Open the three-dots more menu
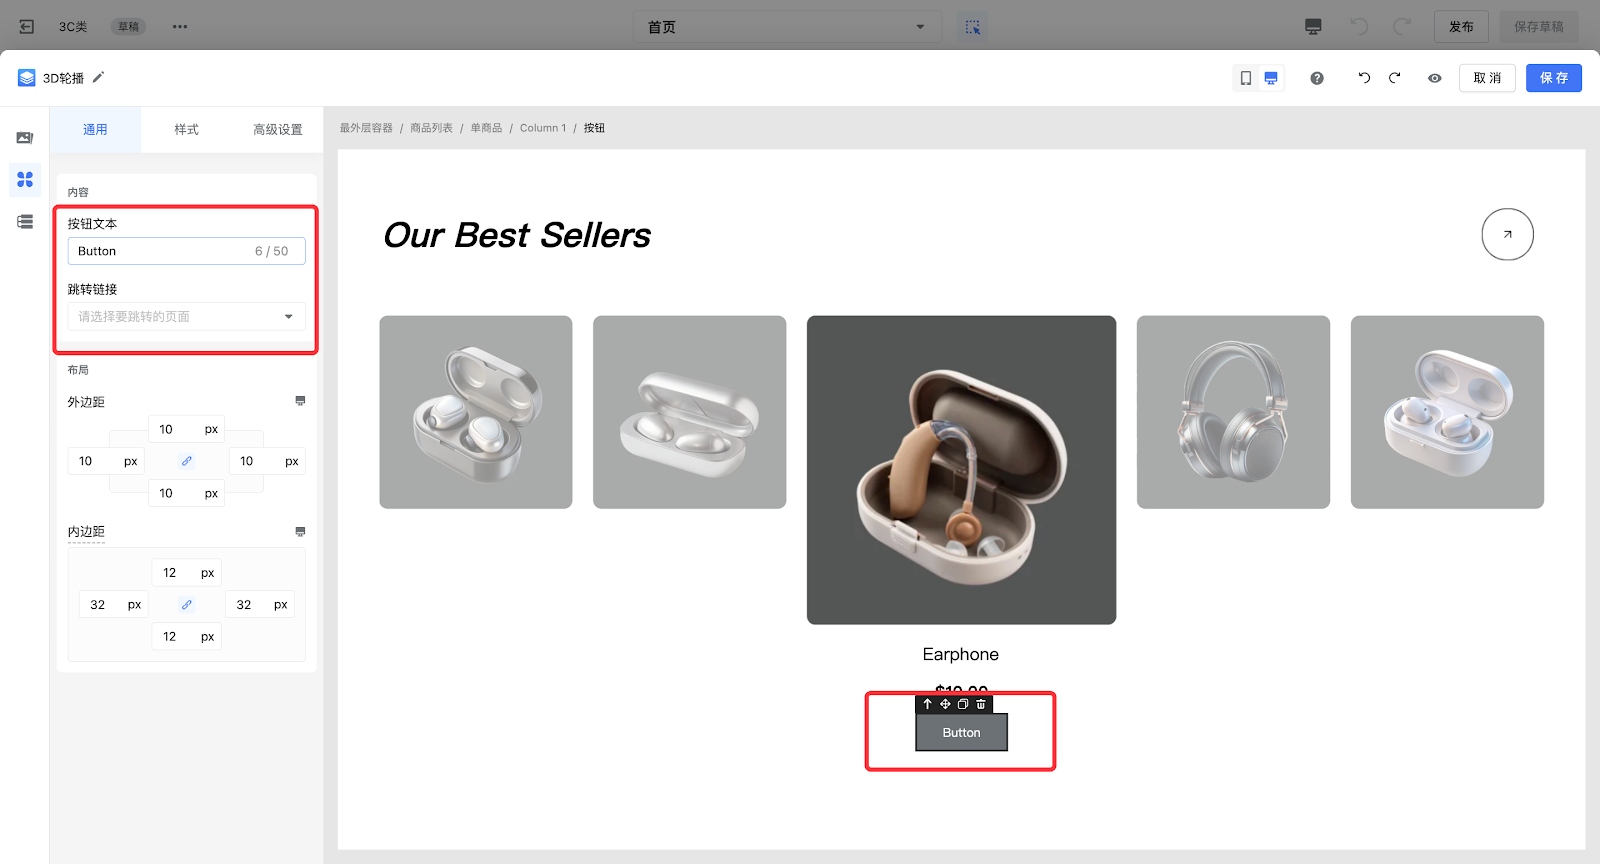Viewport: 1600px width, 864px height. pos(180,27)
